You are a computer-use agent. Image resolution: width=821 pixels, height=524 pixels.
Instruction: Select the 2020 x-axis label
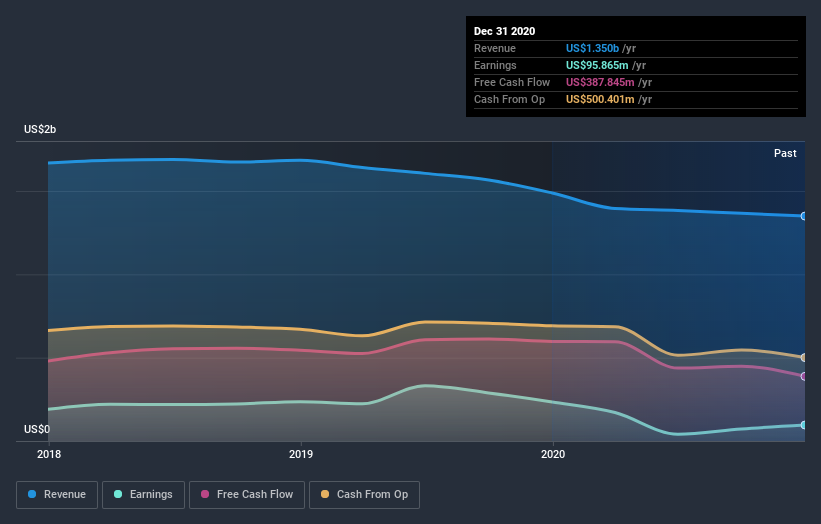[x=553, y=454]
